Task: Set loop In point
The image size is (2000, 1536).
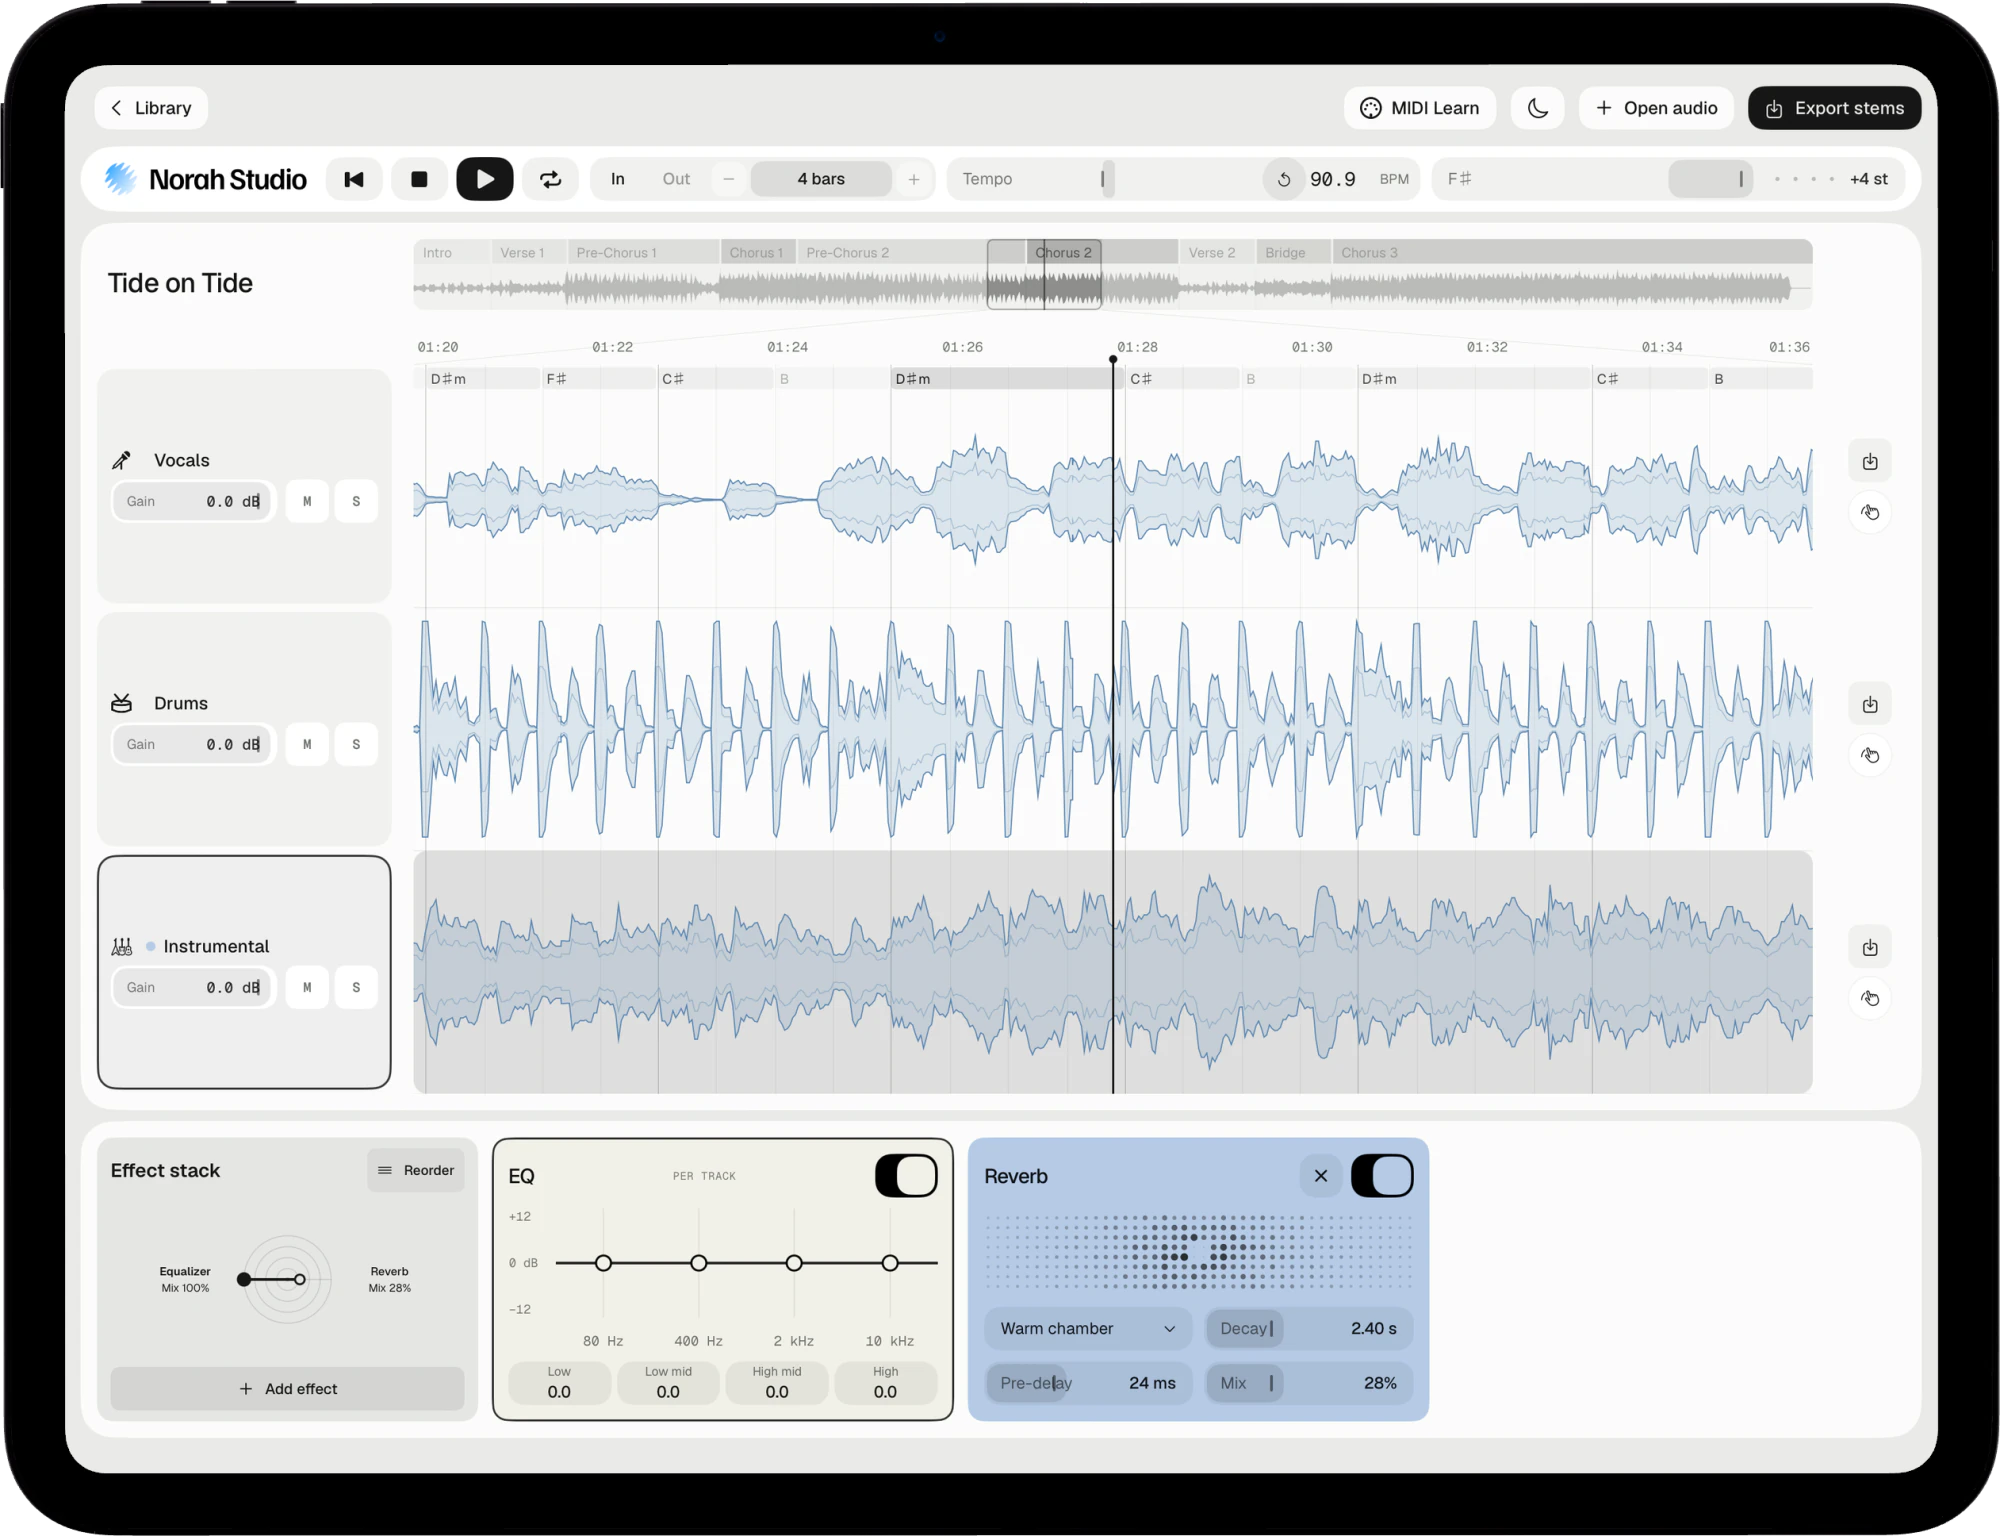Action: [618, 179]
